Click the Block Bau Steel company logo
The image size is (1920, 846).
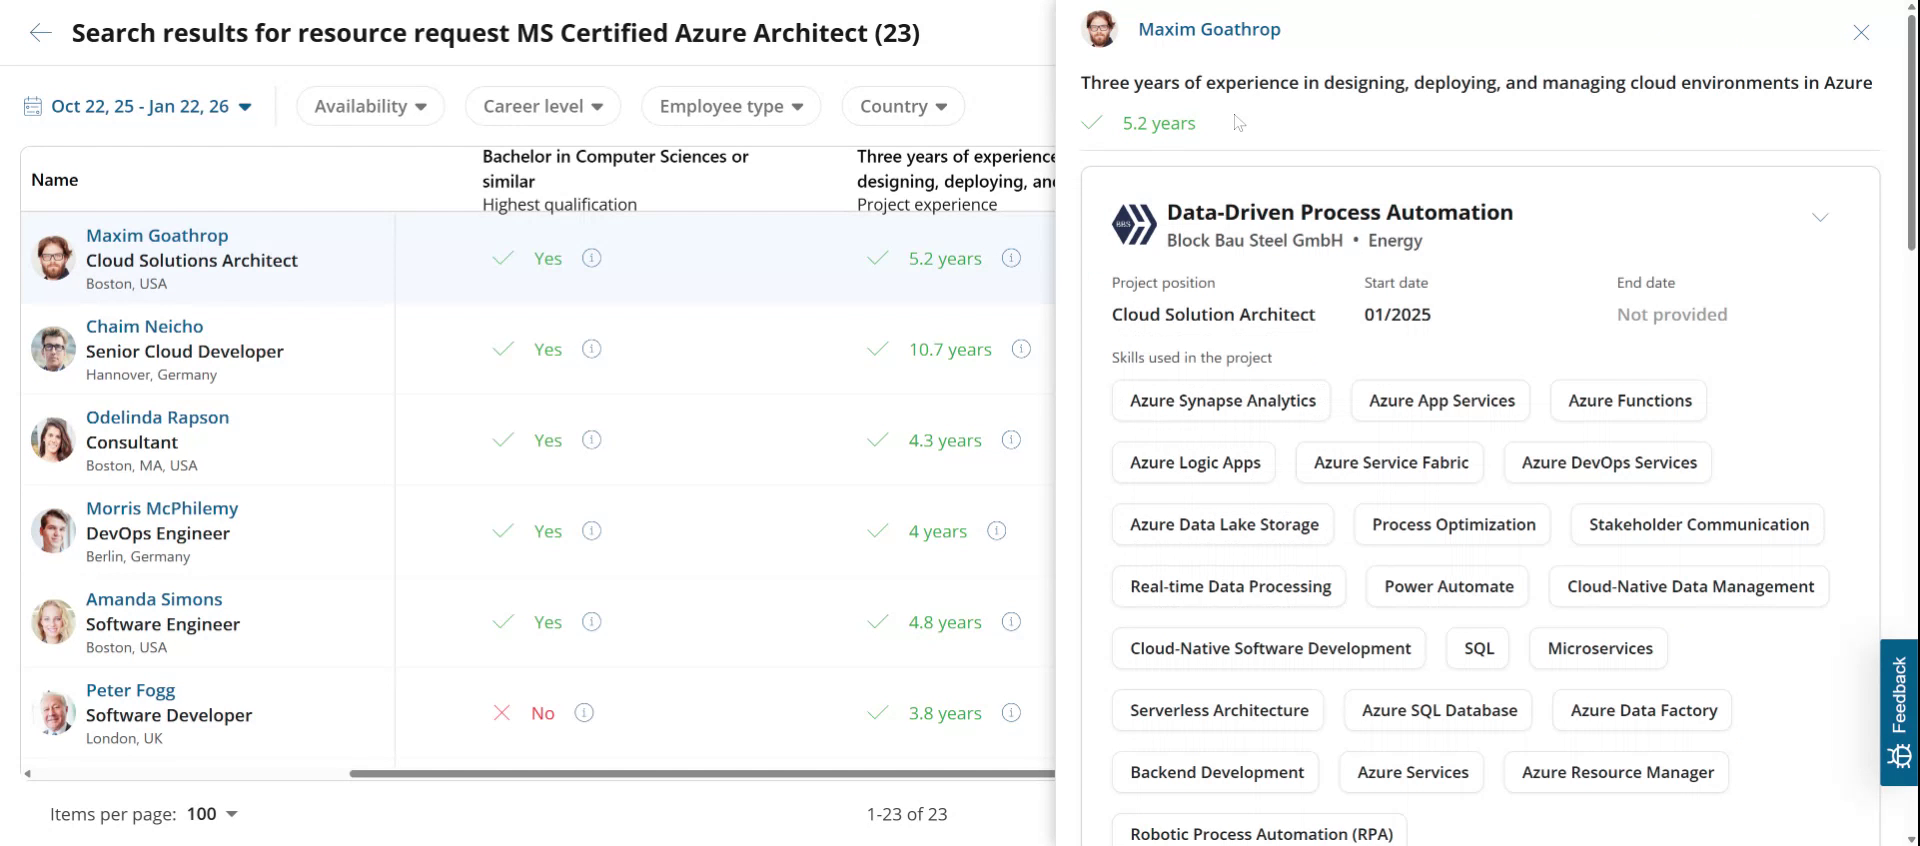(1134, 225)
